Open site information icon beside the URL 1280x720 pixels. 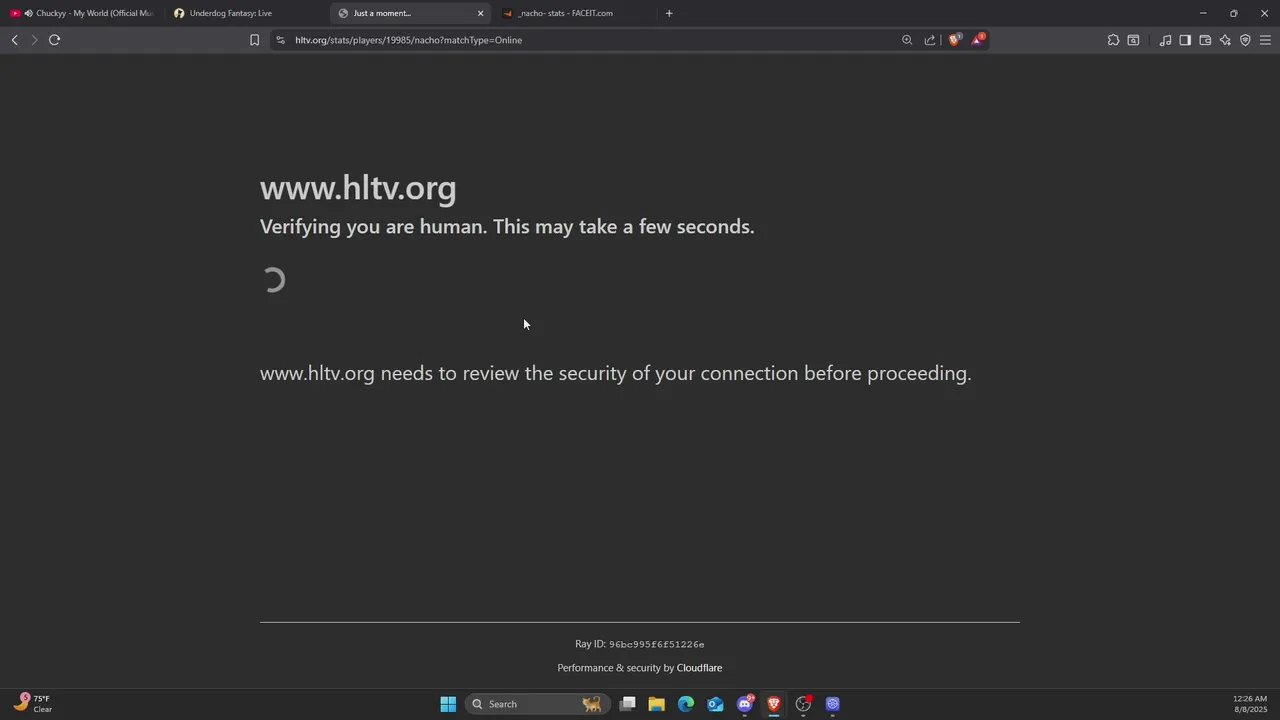click(x=280, y=40)
